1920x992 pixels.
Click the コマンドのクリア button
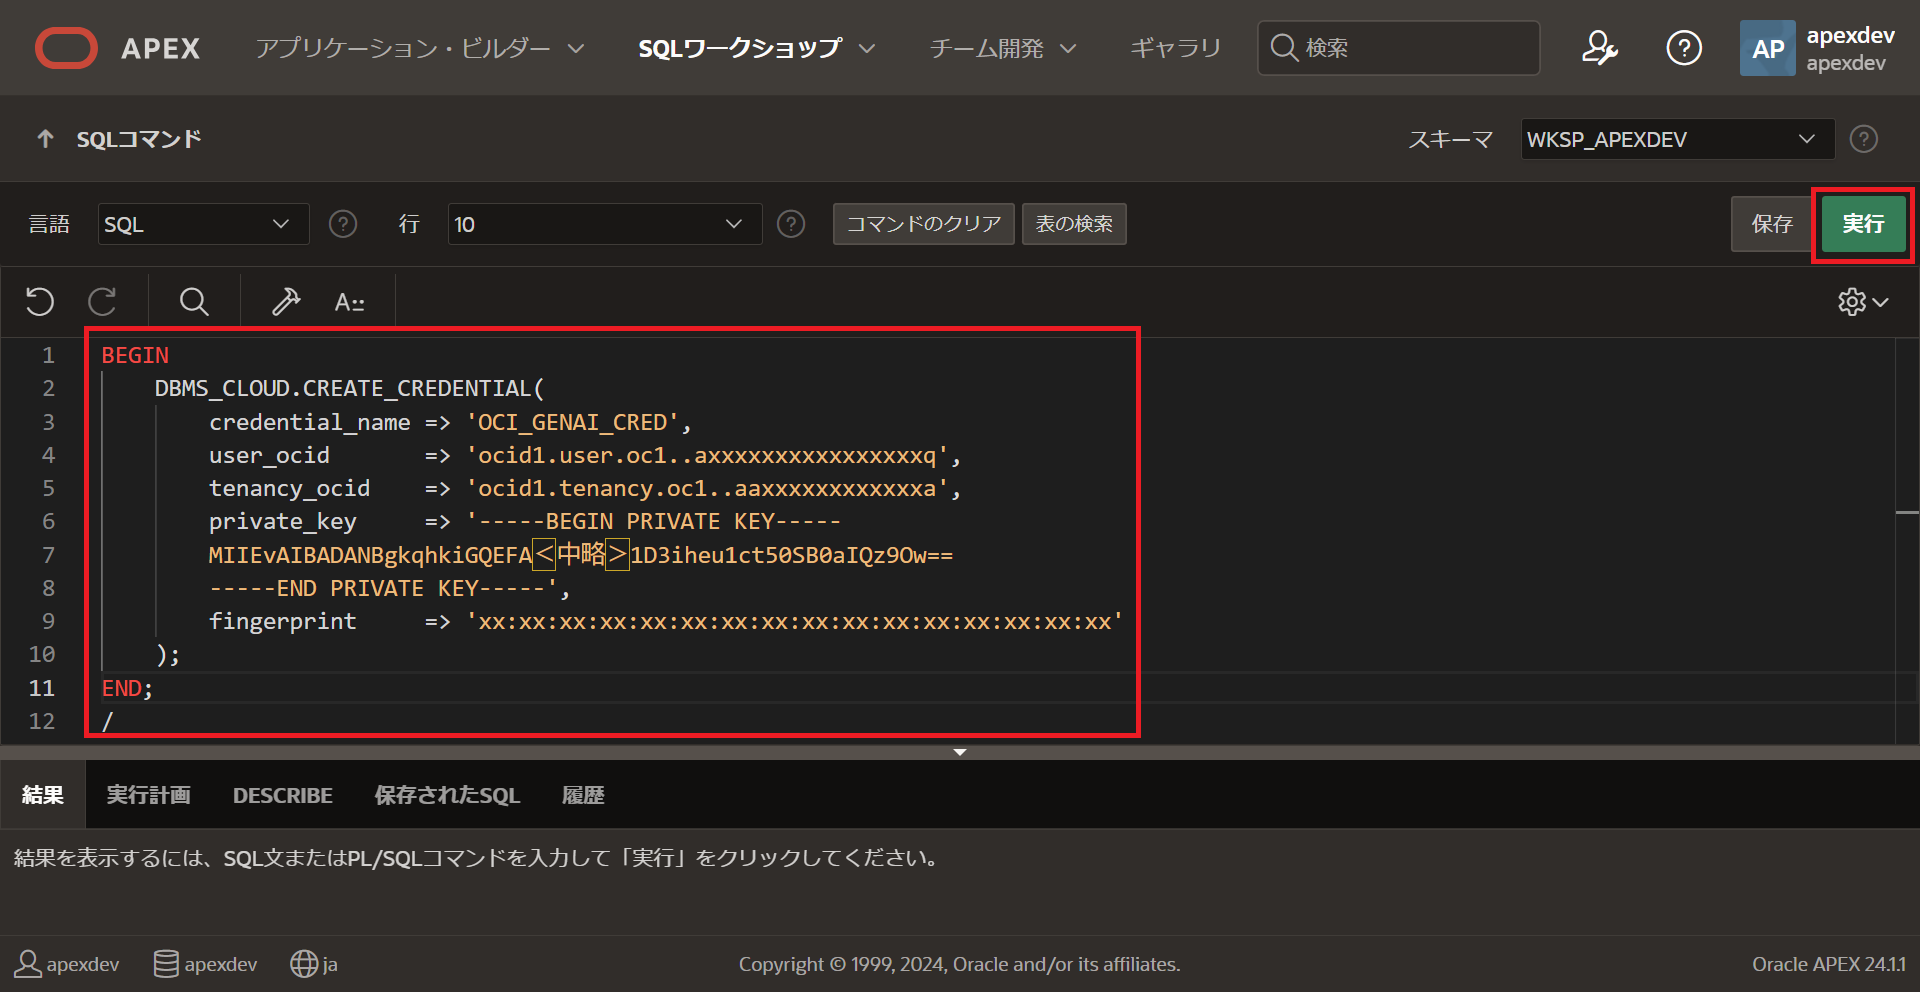(923, 224)
